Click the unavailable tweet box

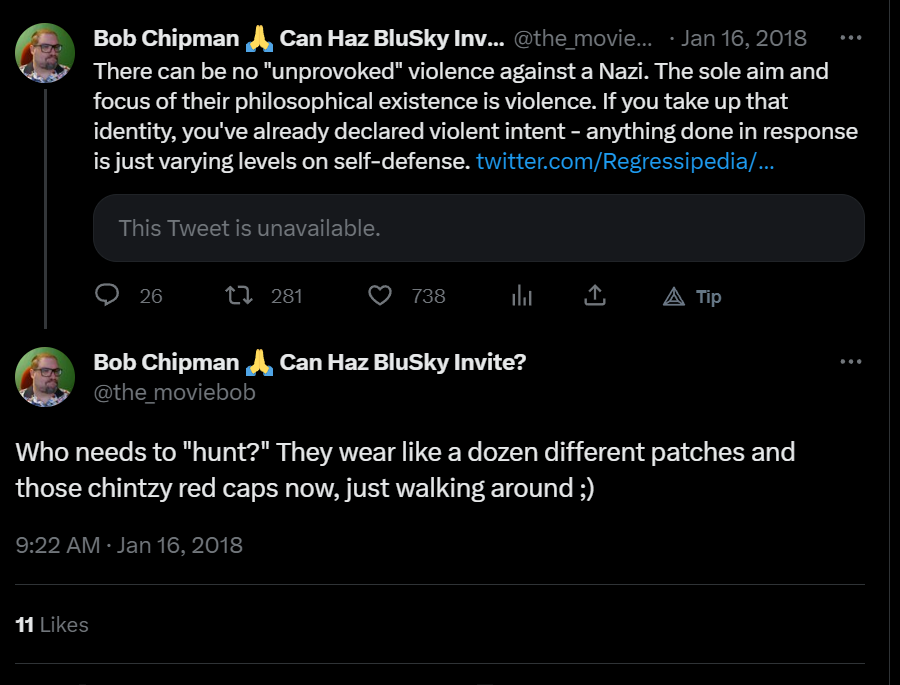pyautogui.click(x=478, y=228)
